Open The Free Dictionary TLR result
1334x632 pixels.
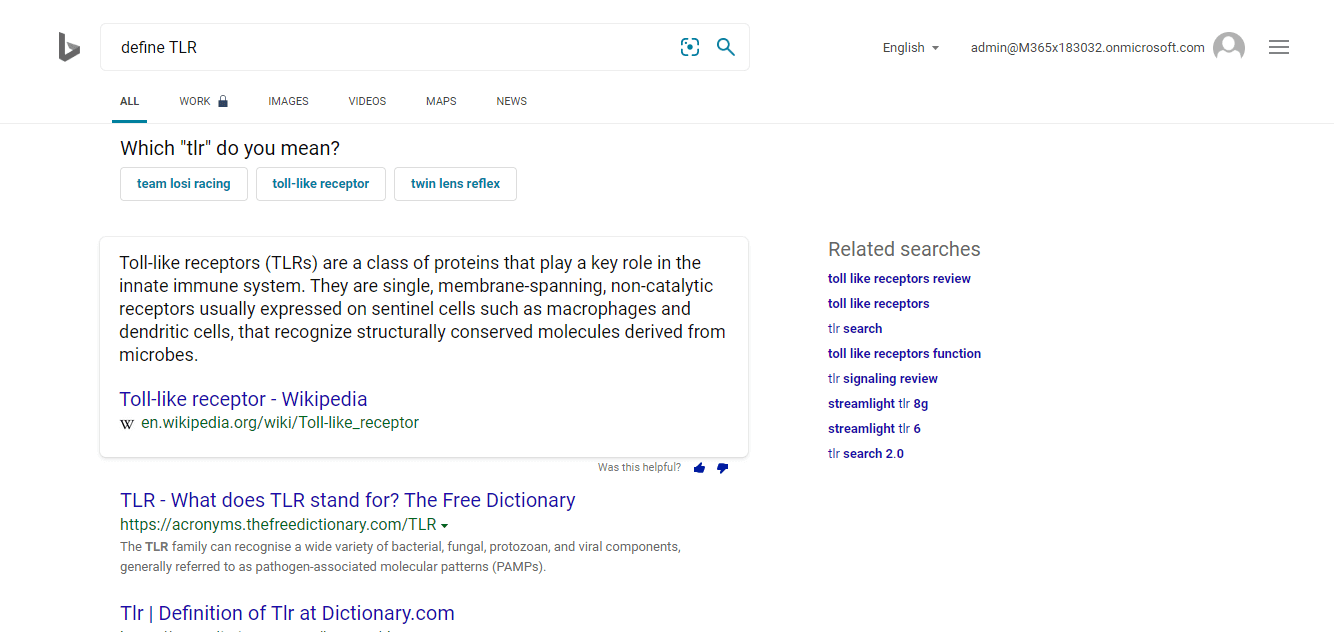[x=347, y=500]
